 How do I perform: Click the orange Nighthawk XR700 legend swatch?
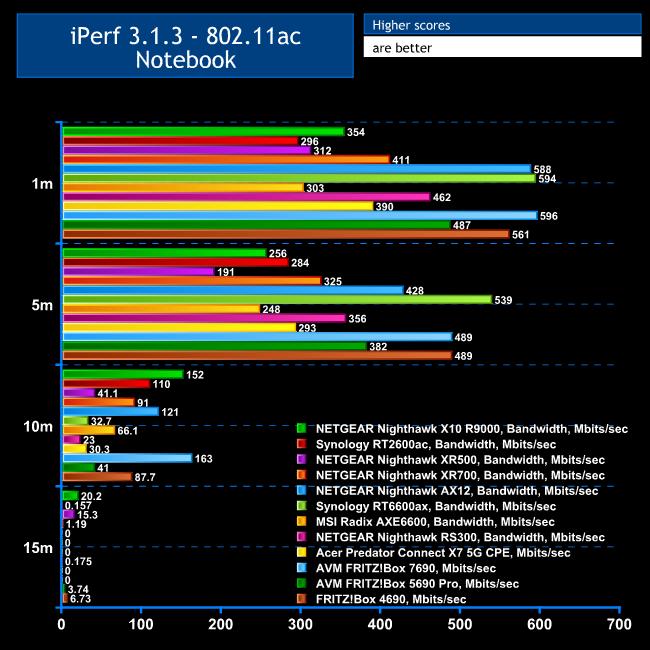(x=301, y=475)
